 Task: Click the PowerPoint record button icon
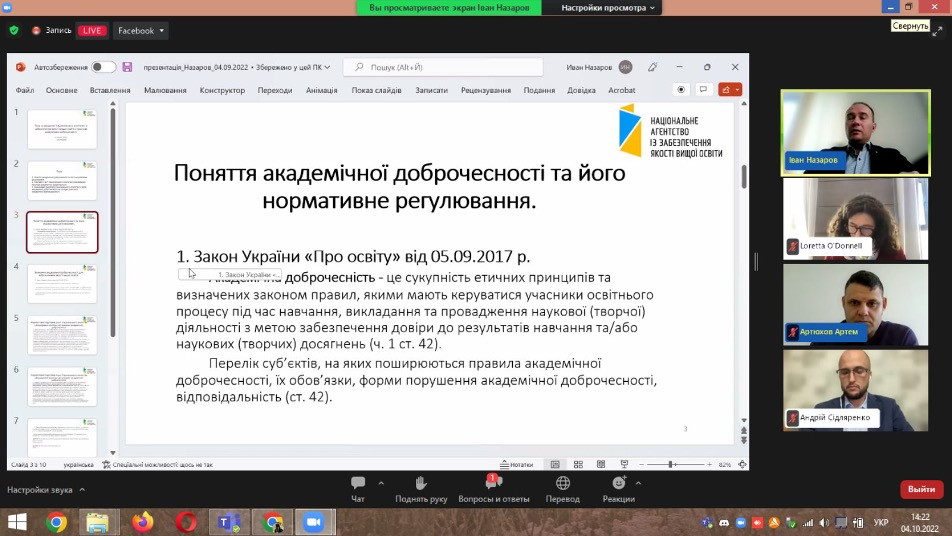681,89
